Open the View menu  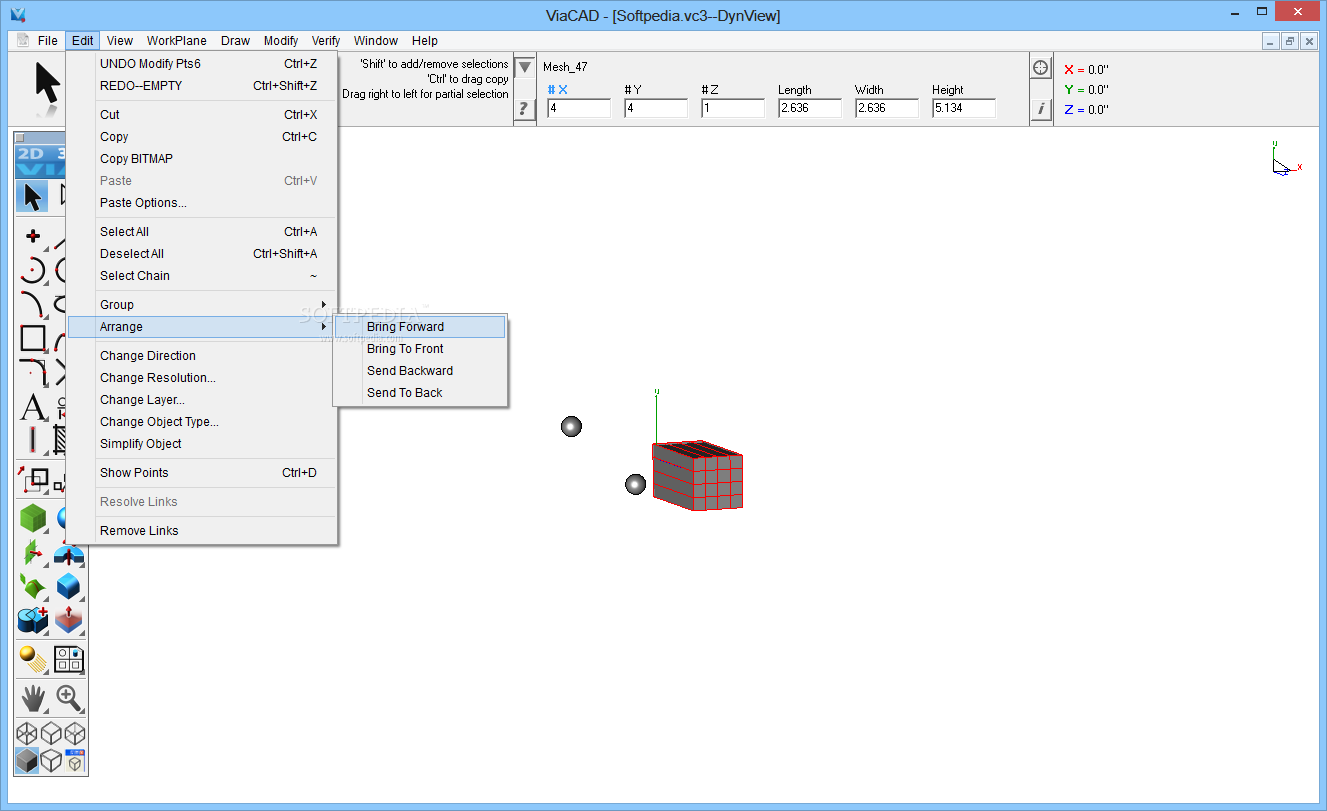pos(120,41)
